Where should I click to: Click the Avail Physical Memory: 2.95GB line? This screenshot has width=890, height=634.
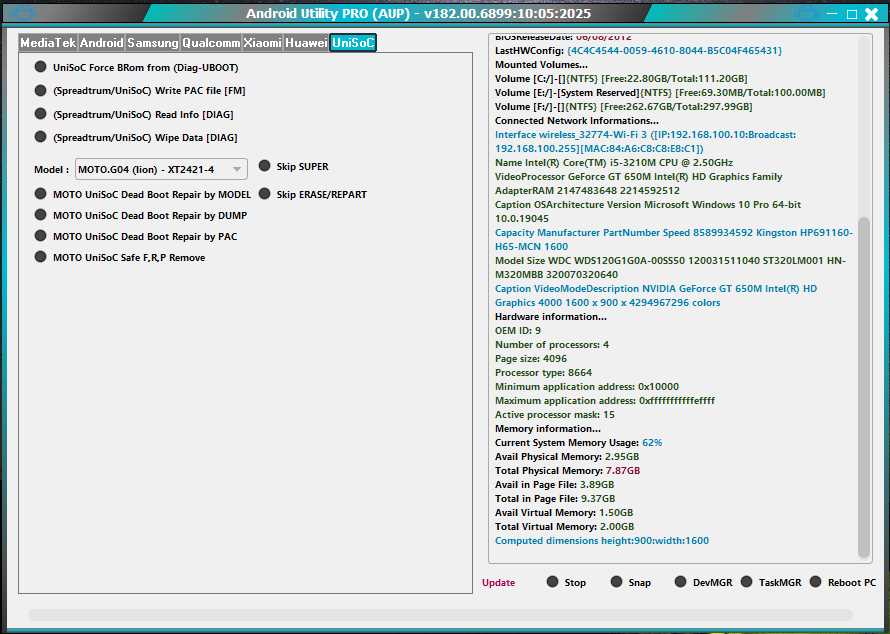tap(567, 457)
